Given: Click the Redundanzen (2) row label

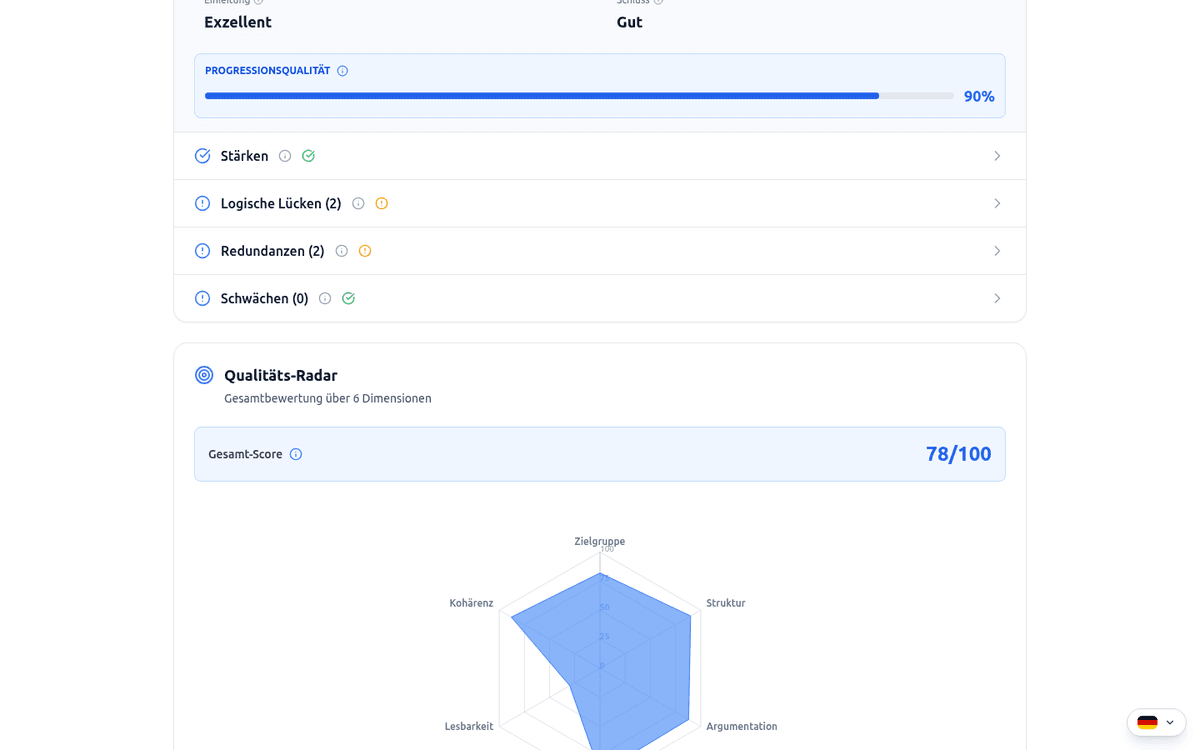Looking at the screenshot, I should 272,251.
